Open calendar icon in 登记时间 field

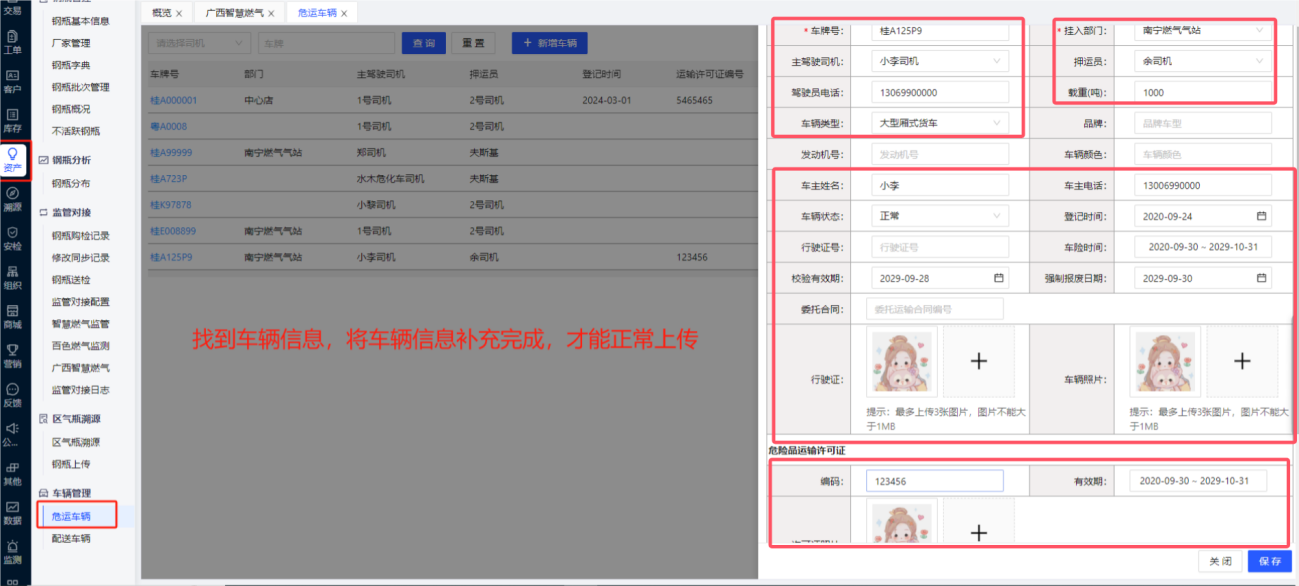(x=1261, y=216)
